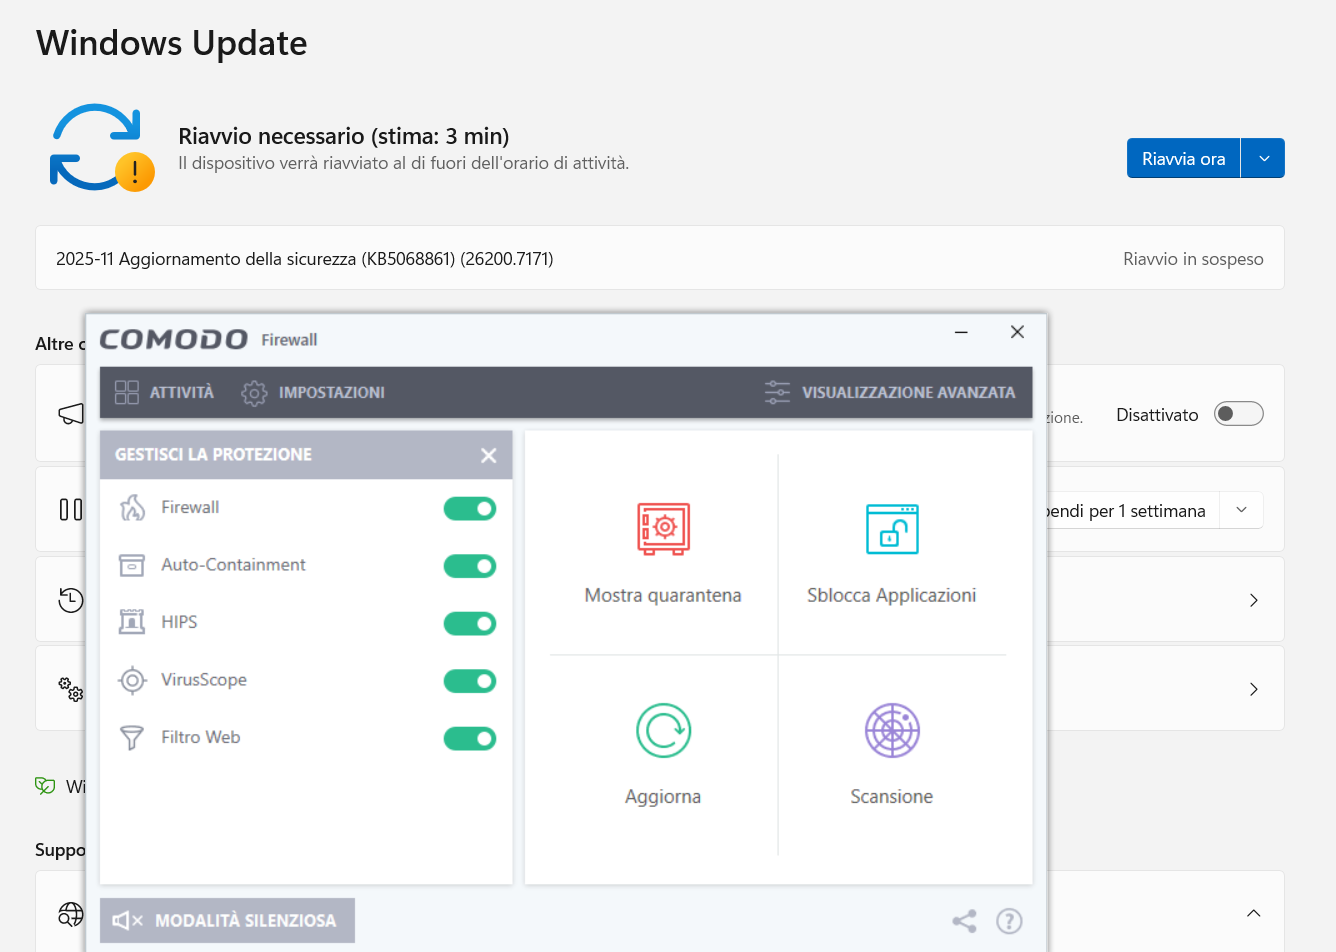
Task: Click the Aggiorna label
Action: coord(663,796)
